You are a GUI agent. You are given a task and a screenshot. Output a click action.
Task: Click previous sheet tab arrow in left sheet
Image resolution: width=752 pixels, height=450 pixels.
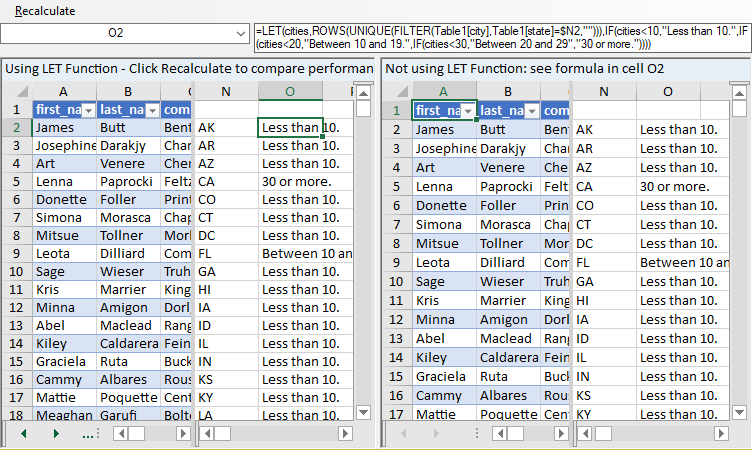coord(23,433)
